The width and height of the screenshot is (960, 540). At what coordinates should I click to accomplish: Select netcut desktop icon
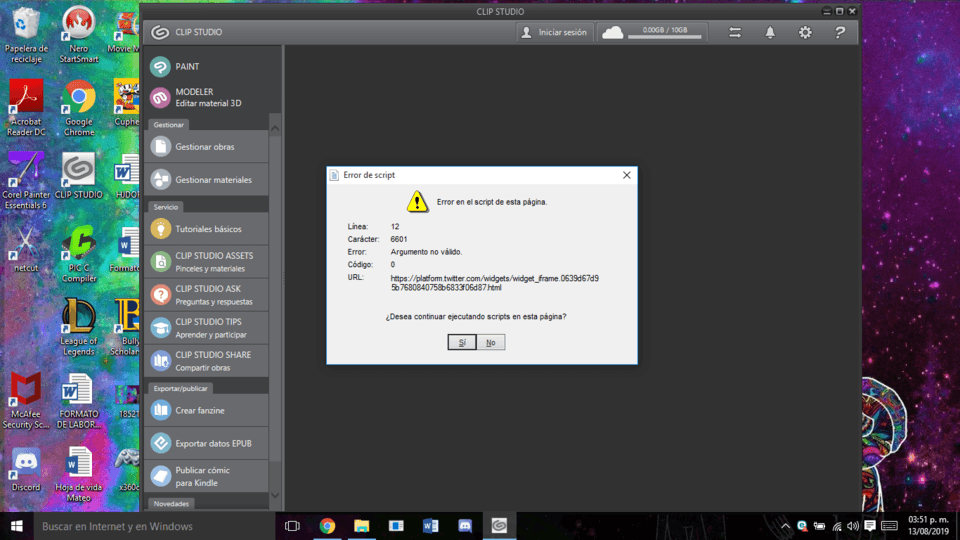tap(25, 249)
